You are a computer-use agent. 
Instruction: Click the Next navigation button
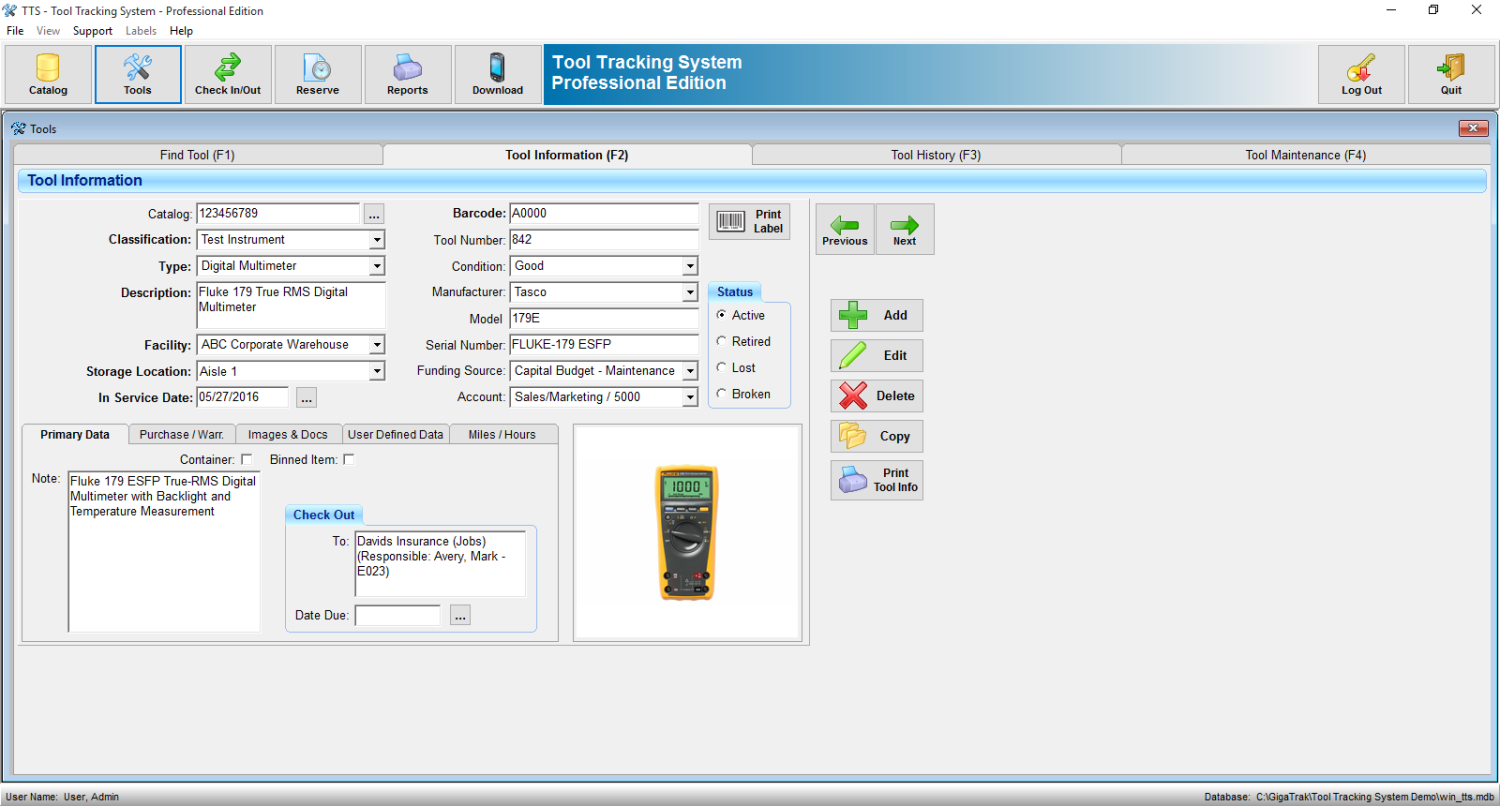coord(904,229)
